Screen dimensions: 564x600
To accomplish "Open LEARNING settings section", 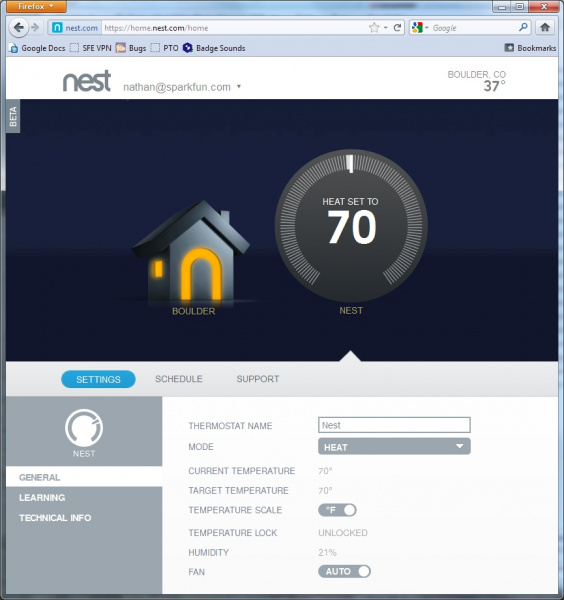I will (42, 497).
